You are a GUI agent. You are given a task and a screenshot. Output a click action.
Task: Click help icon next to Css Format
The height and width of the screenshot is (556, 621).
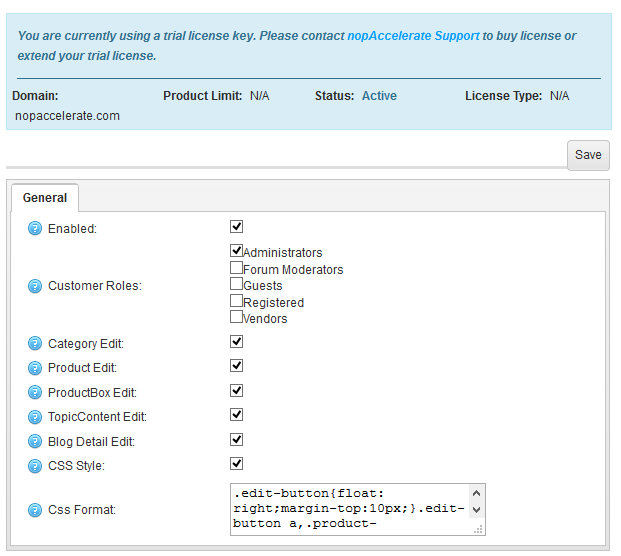35,510
